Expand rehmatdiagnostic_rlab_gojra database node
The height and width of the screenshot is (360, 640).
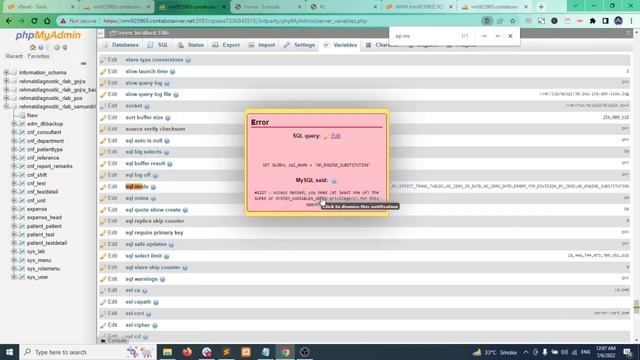coord(6,81)
